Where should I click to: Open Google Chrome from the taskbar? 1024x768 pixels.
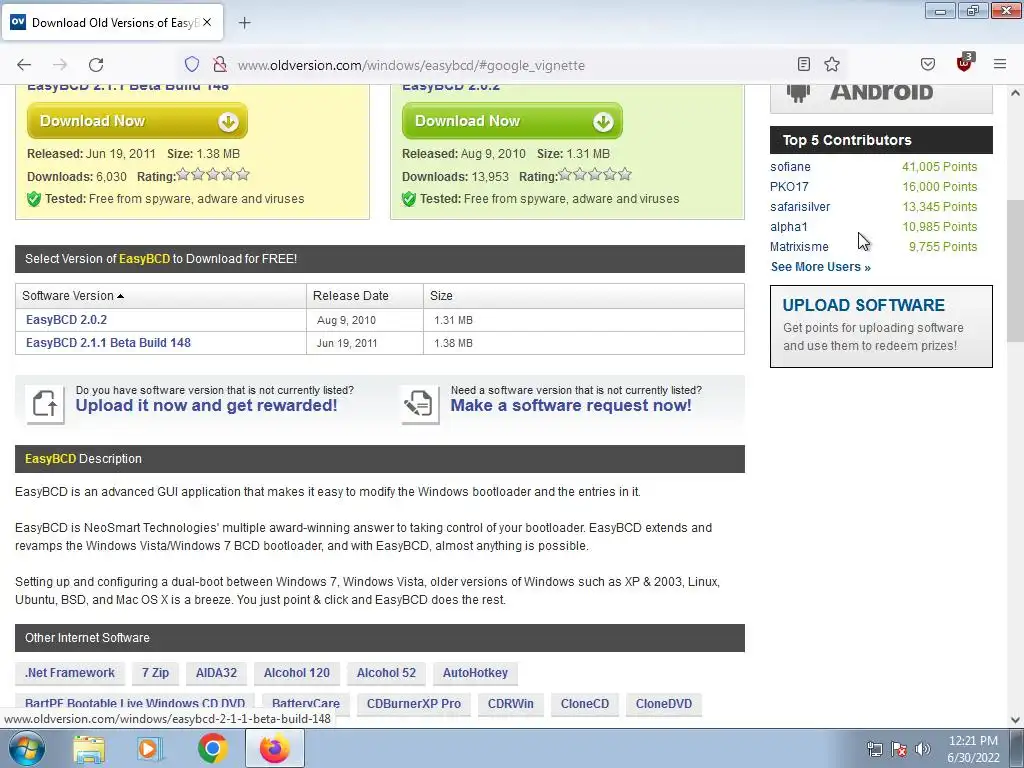click(x=212, y=749)
